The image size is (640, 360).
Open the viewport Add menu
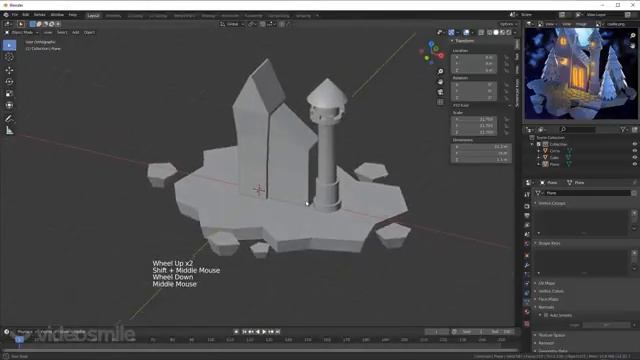(x=76, y=32)
